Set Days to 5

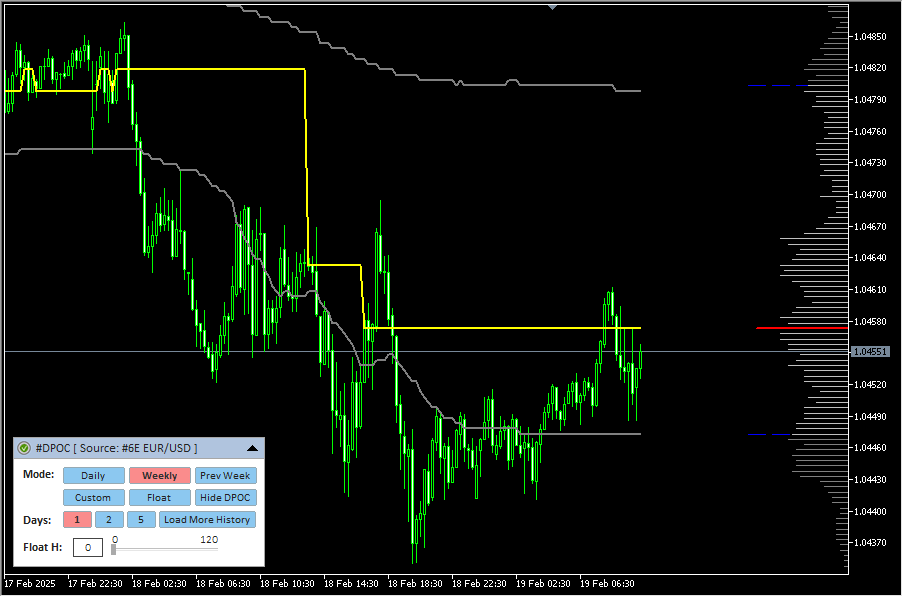click(x=141, y=520)
